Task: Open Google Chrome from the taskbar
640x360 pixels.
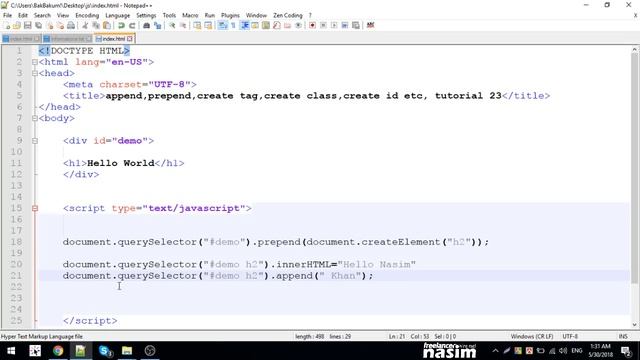Action: (x=58, y=351)
